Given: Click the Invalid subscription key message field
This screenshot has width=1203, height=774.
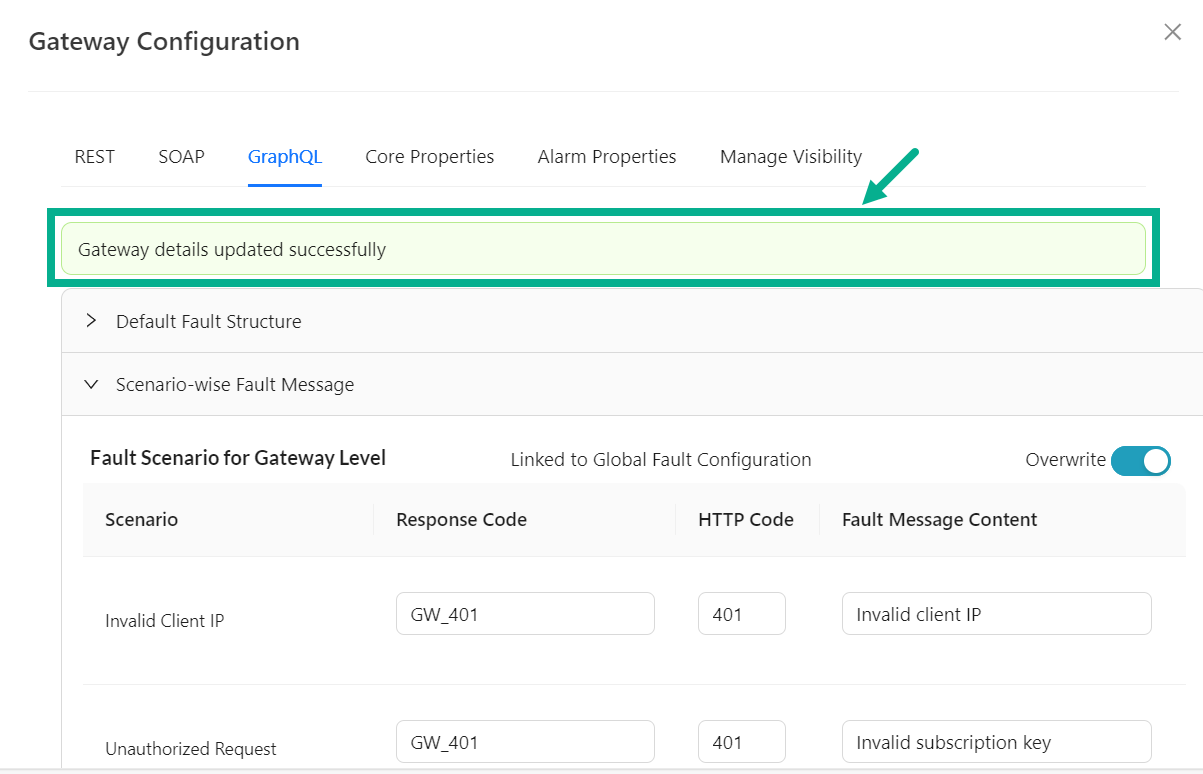Looking at the screenshot, I should (996, 742).
